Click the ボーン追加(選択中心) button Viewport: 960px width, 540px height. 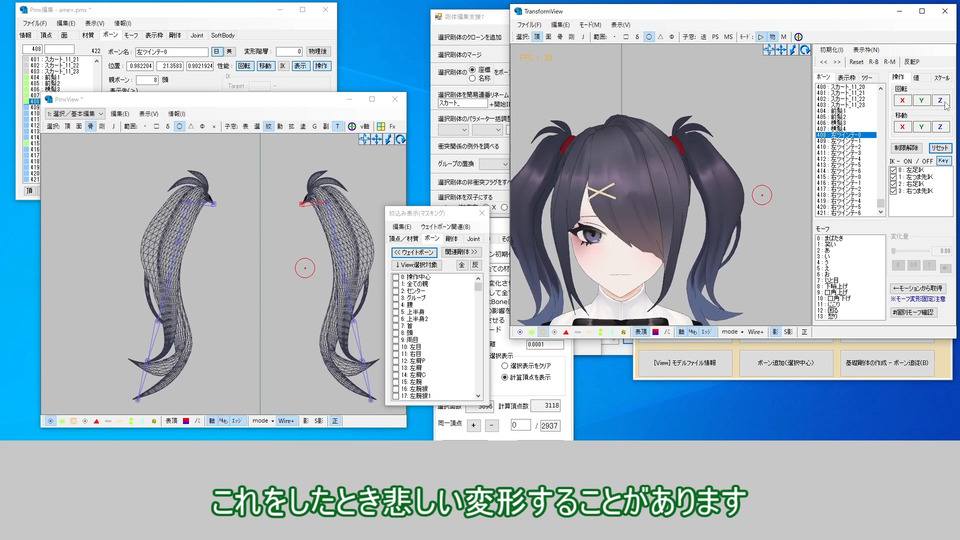click(786, 362)
